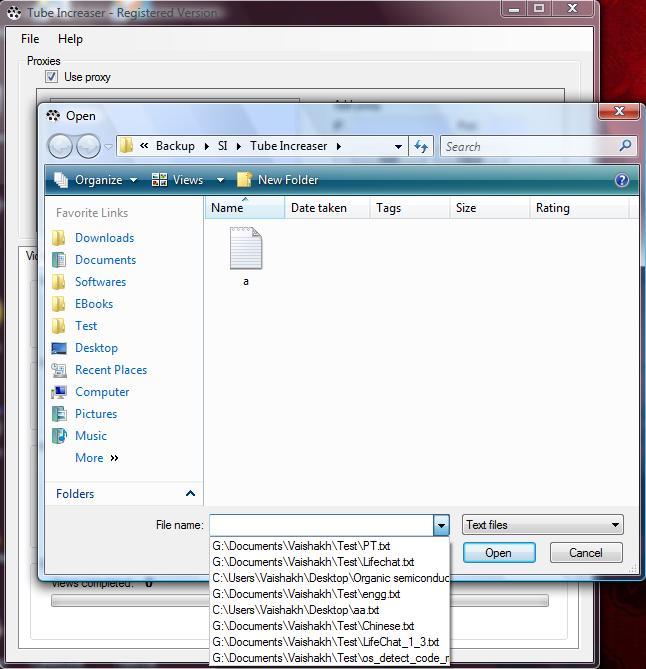This screenshot has height=669, width=646.
Task: Click the refresh arrows icon beside address bar
Action: [x=421, y=146]
